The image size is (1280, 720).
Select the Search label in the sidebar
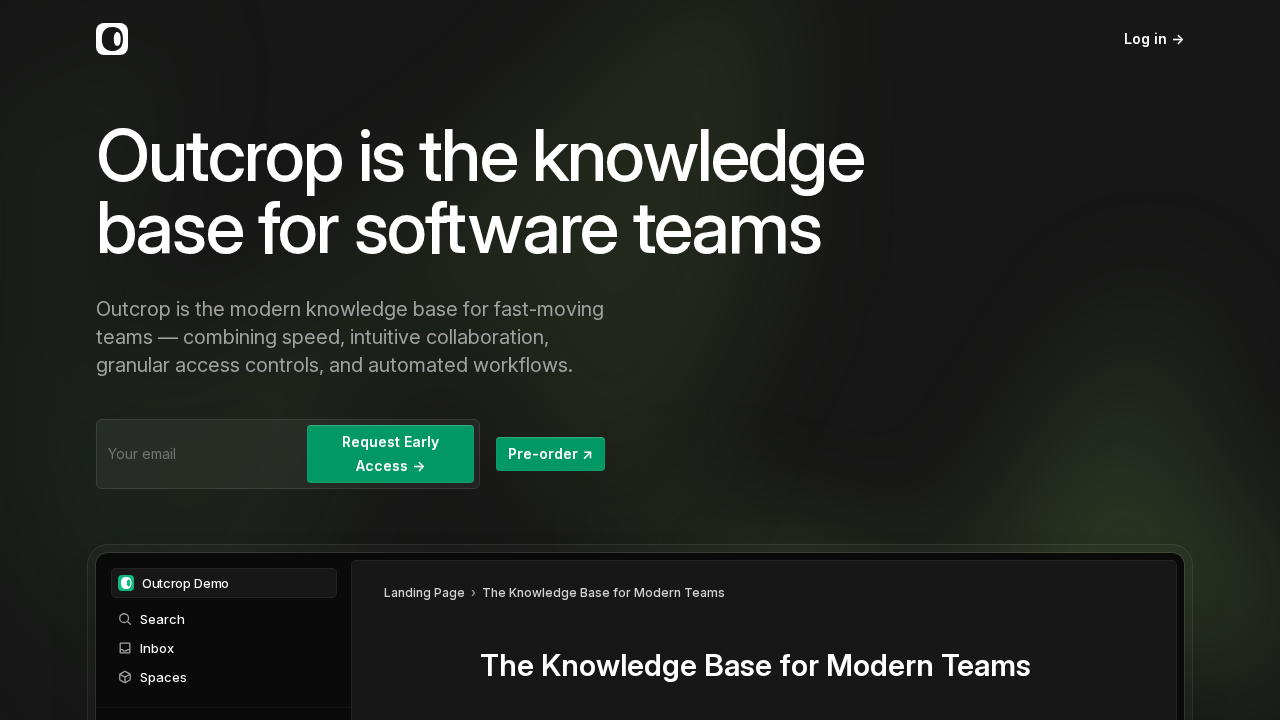[162, 619]
